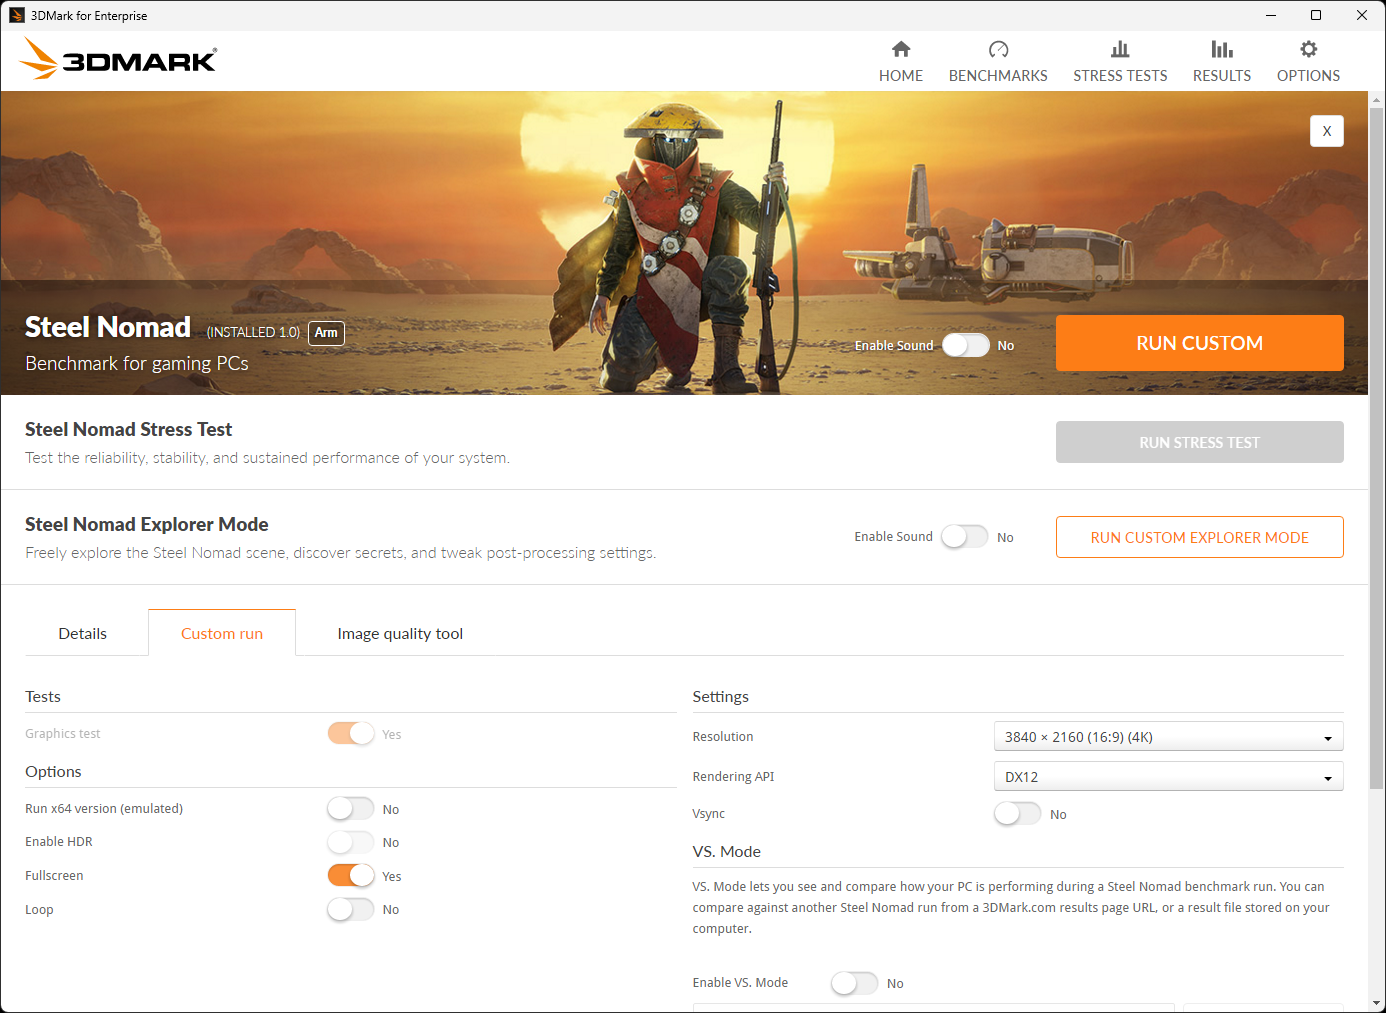This screenshot has height=1013, width=1386.
Task: Click the VS. Mode section heading
Action: click(x=727, y=851)
